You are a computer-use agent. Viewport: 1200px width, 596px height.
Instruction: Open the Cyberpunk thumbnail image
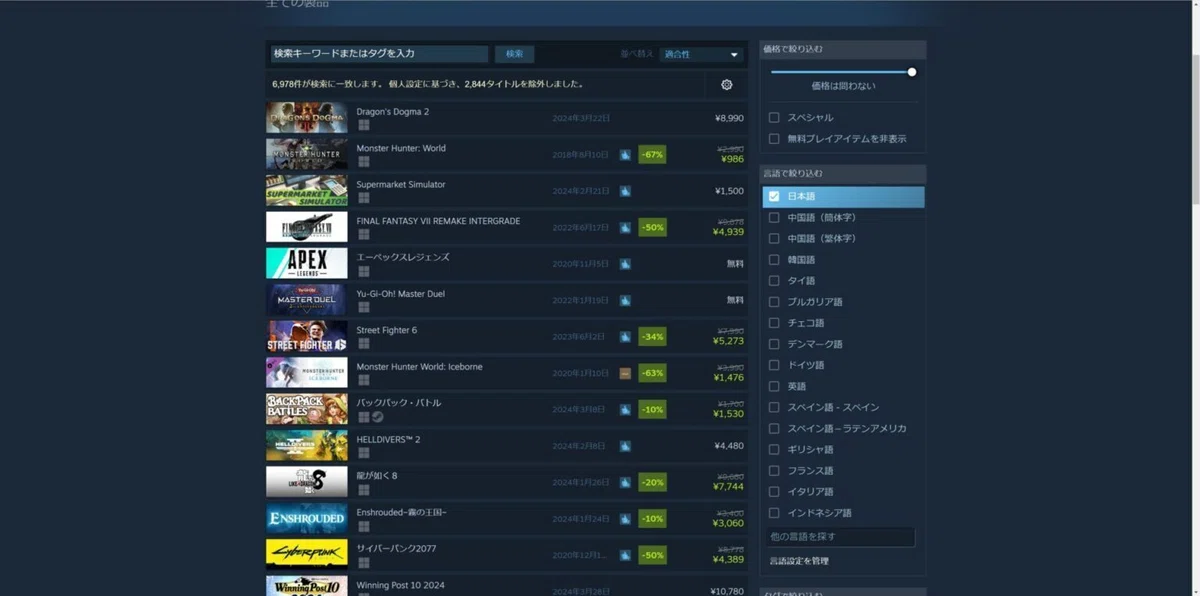pyautogui.click(x=307, y=554)
